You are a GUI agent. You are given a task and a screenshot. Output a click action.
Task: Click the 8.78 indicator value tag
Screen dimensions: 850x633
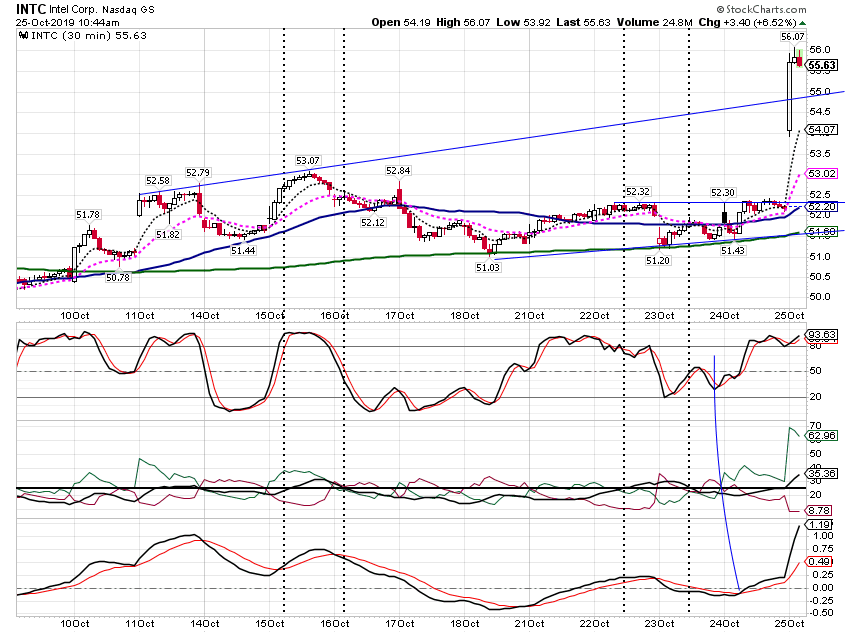[819, 511]
